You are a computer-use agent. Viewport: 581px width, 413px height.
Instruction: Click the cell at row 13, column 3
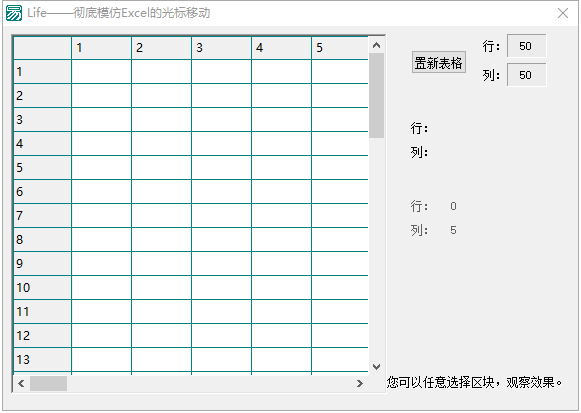(x=221, y=360)
